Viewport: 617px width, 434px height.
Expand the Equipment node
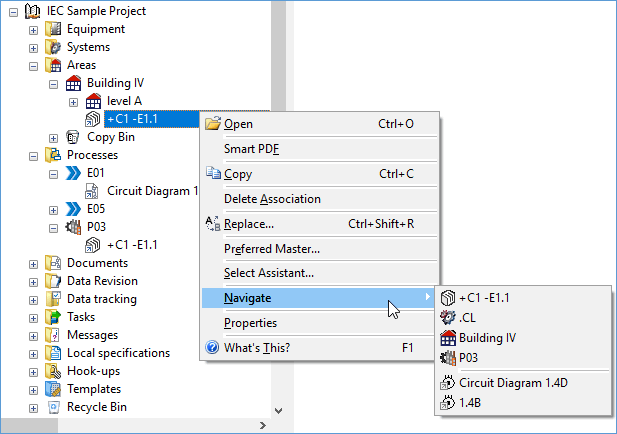[33, 29]
